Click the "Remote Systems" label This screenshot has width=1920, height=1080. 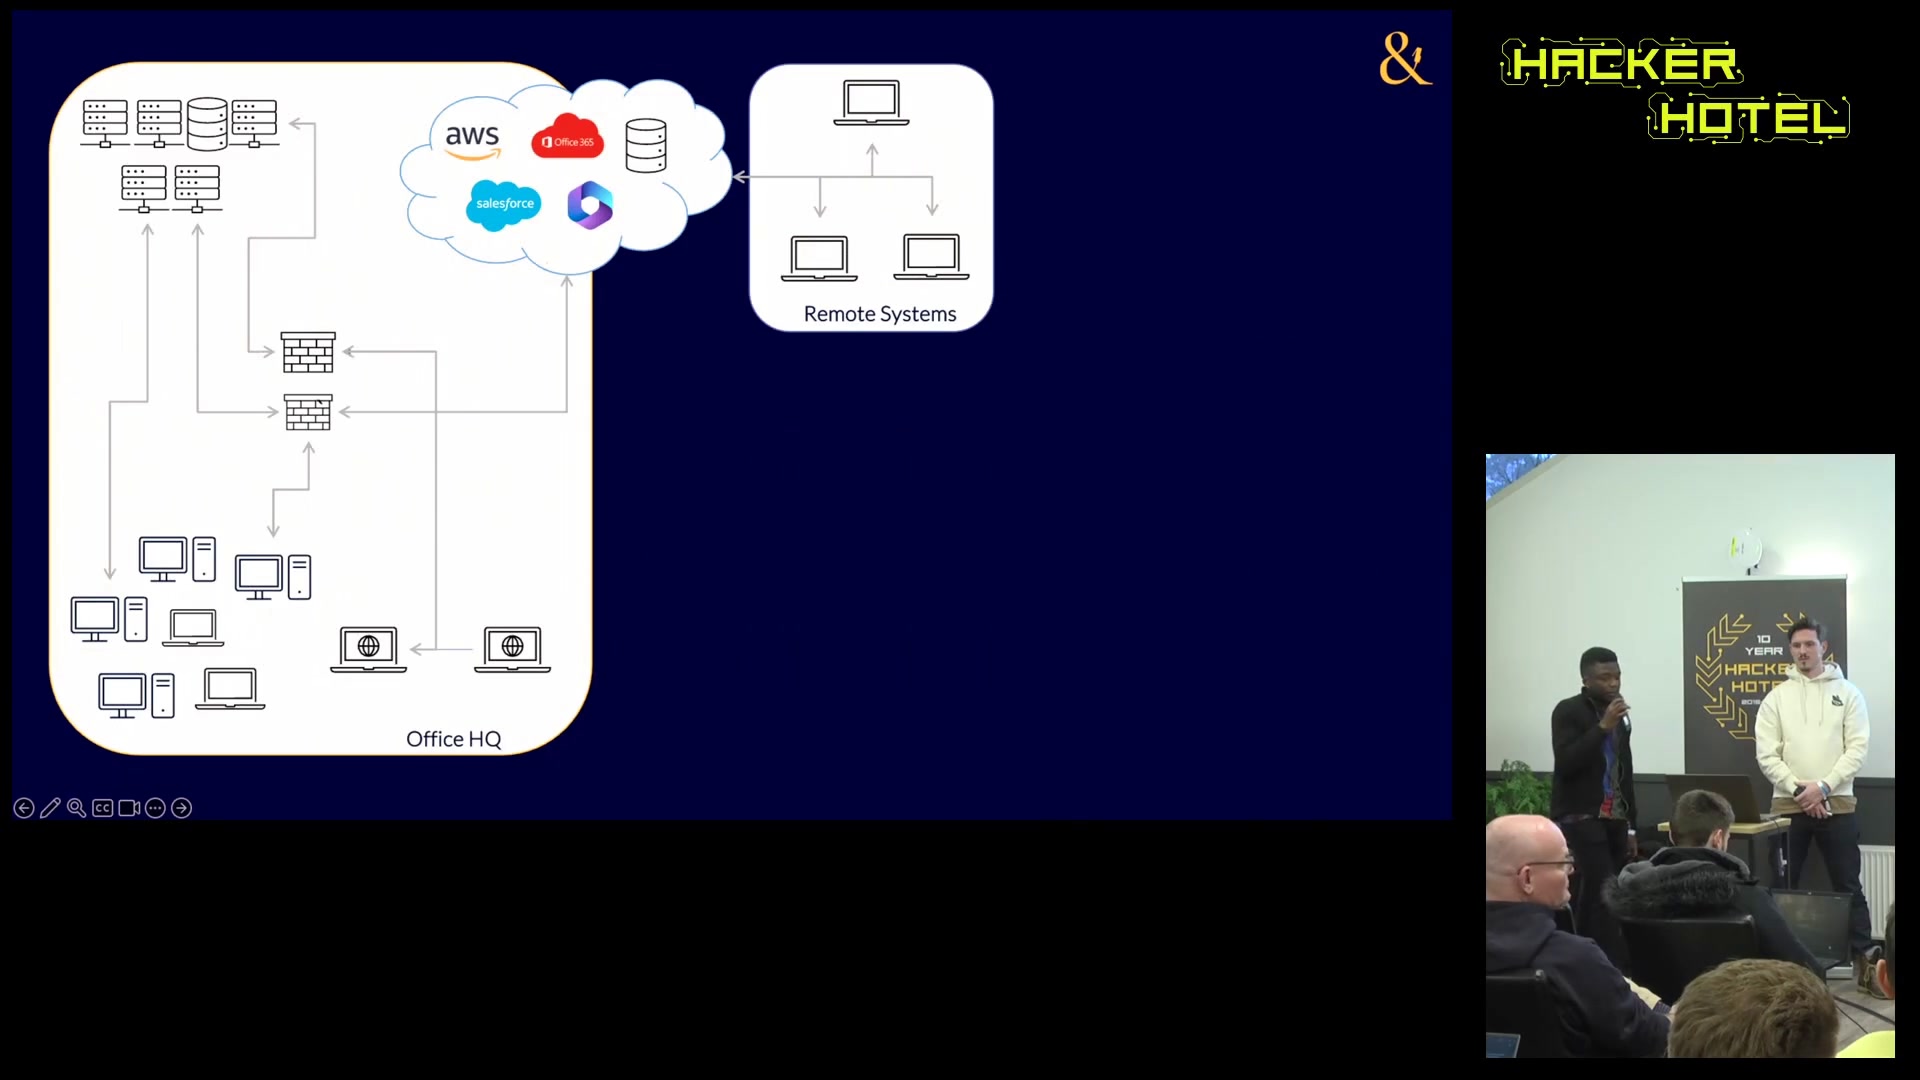[880, 314]
